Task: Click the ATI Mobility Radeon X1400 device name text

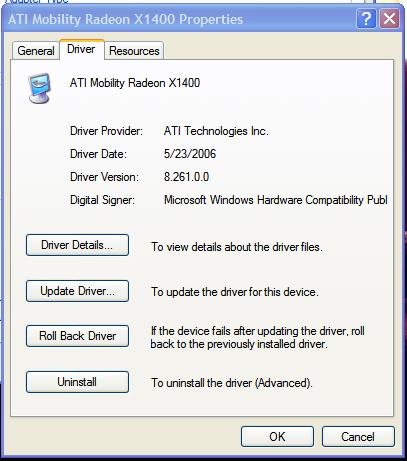Action: [x=135, y=83]
